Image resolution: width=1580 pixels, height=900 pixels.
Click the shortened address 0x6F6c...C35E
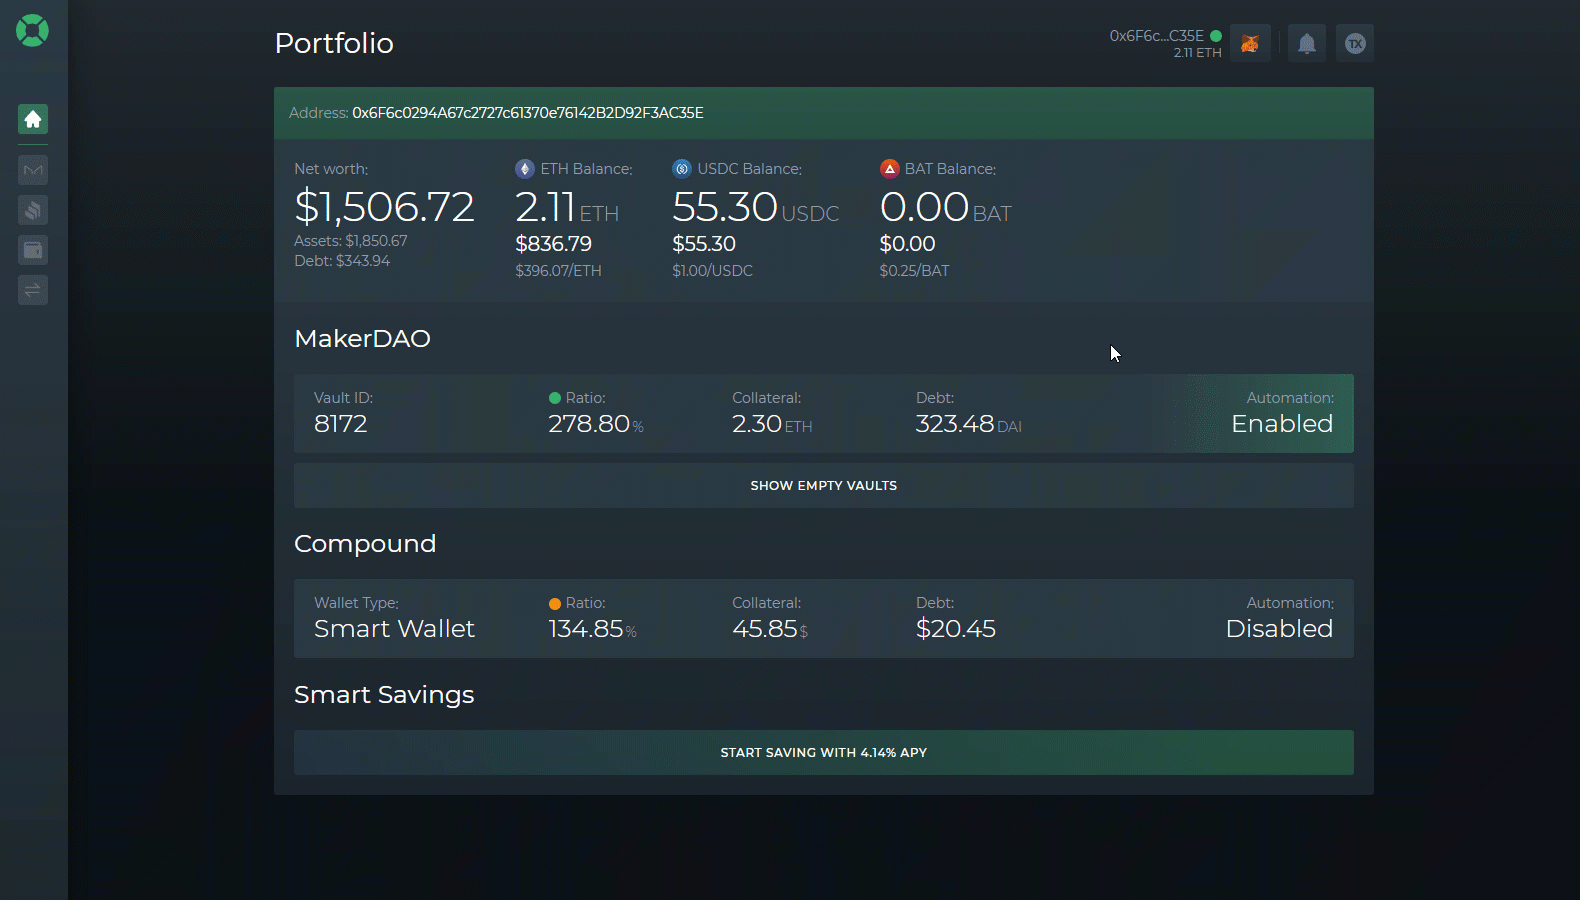(1156, 36)
